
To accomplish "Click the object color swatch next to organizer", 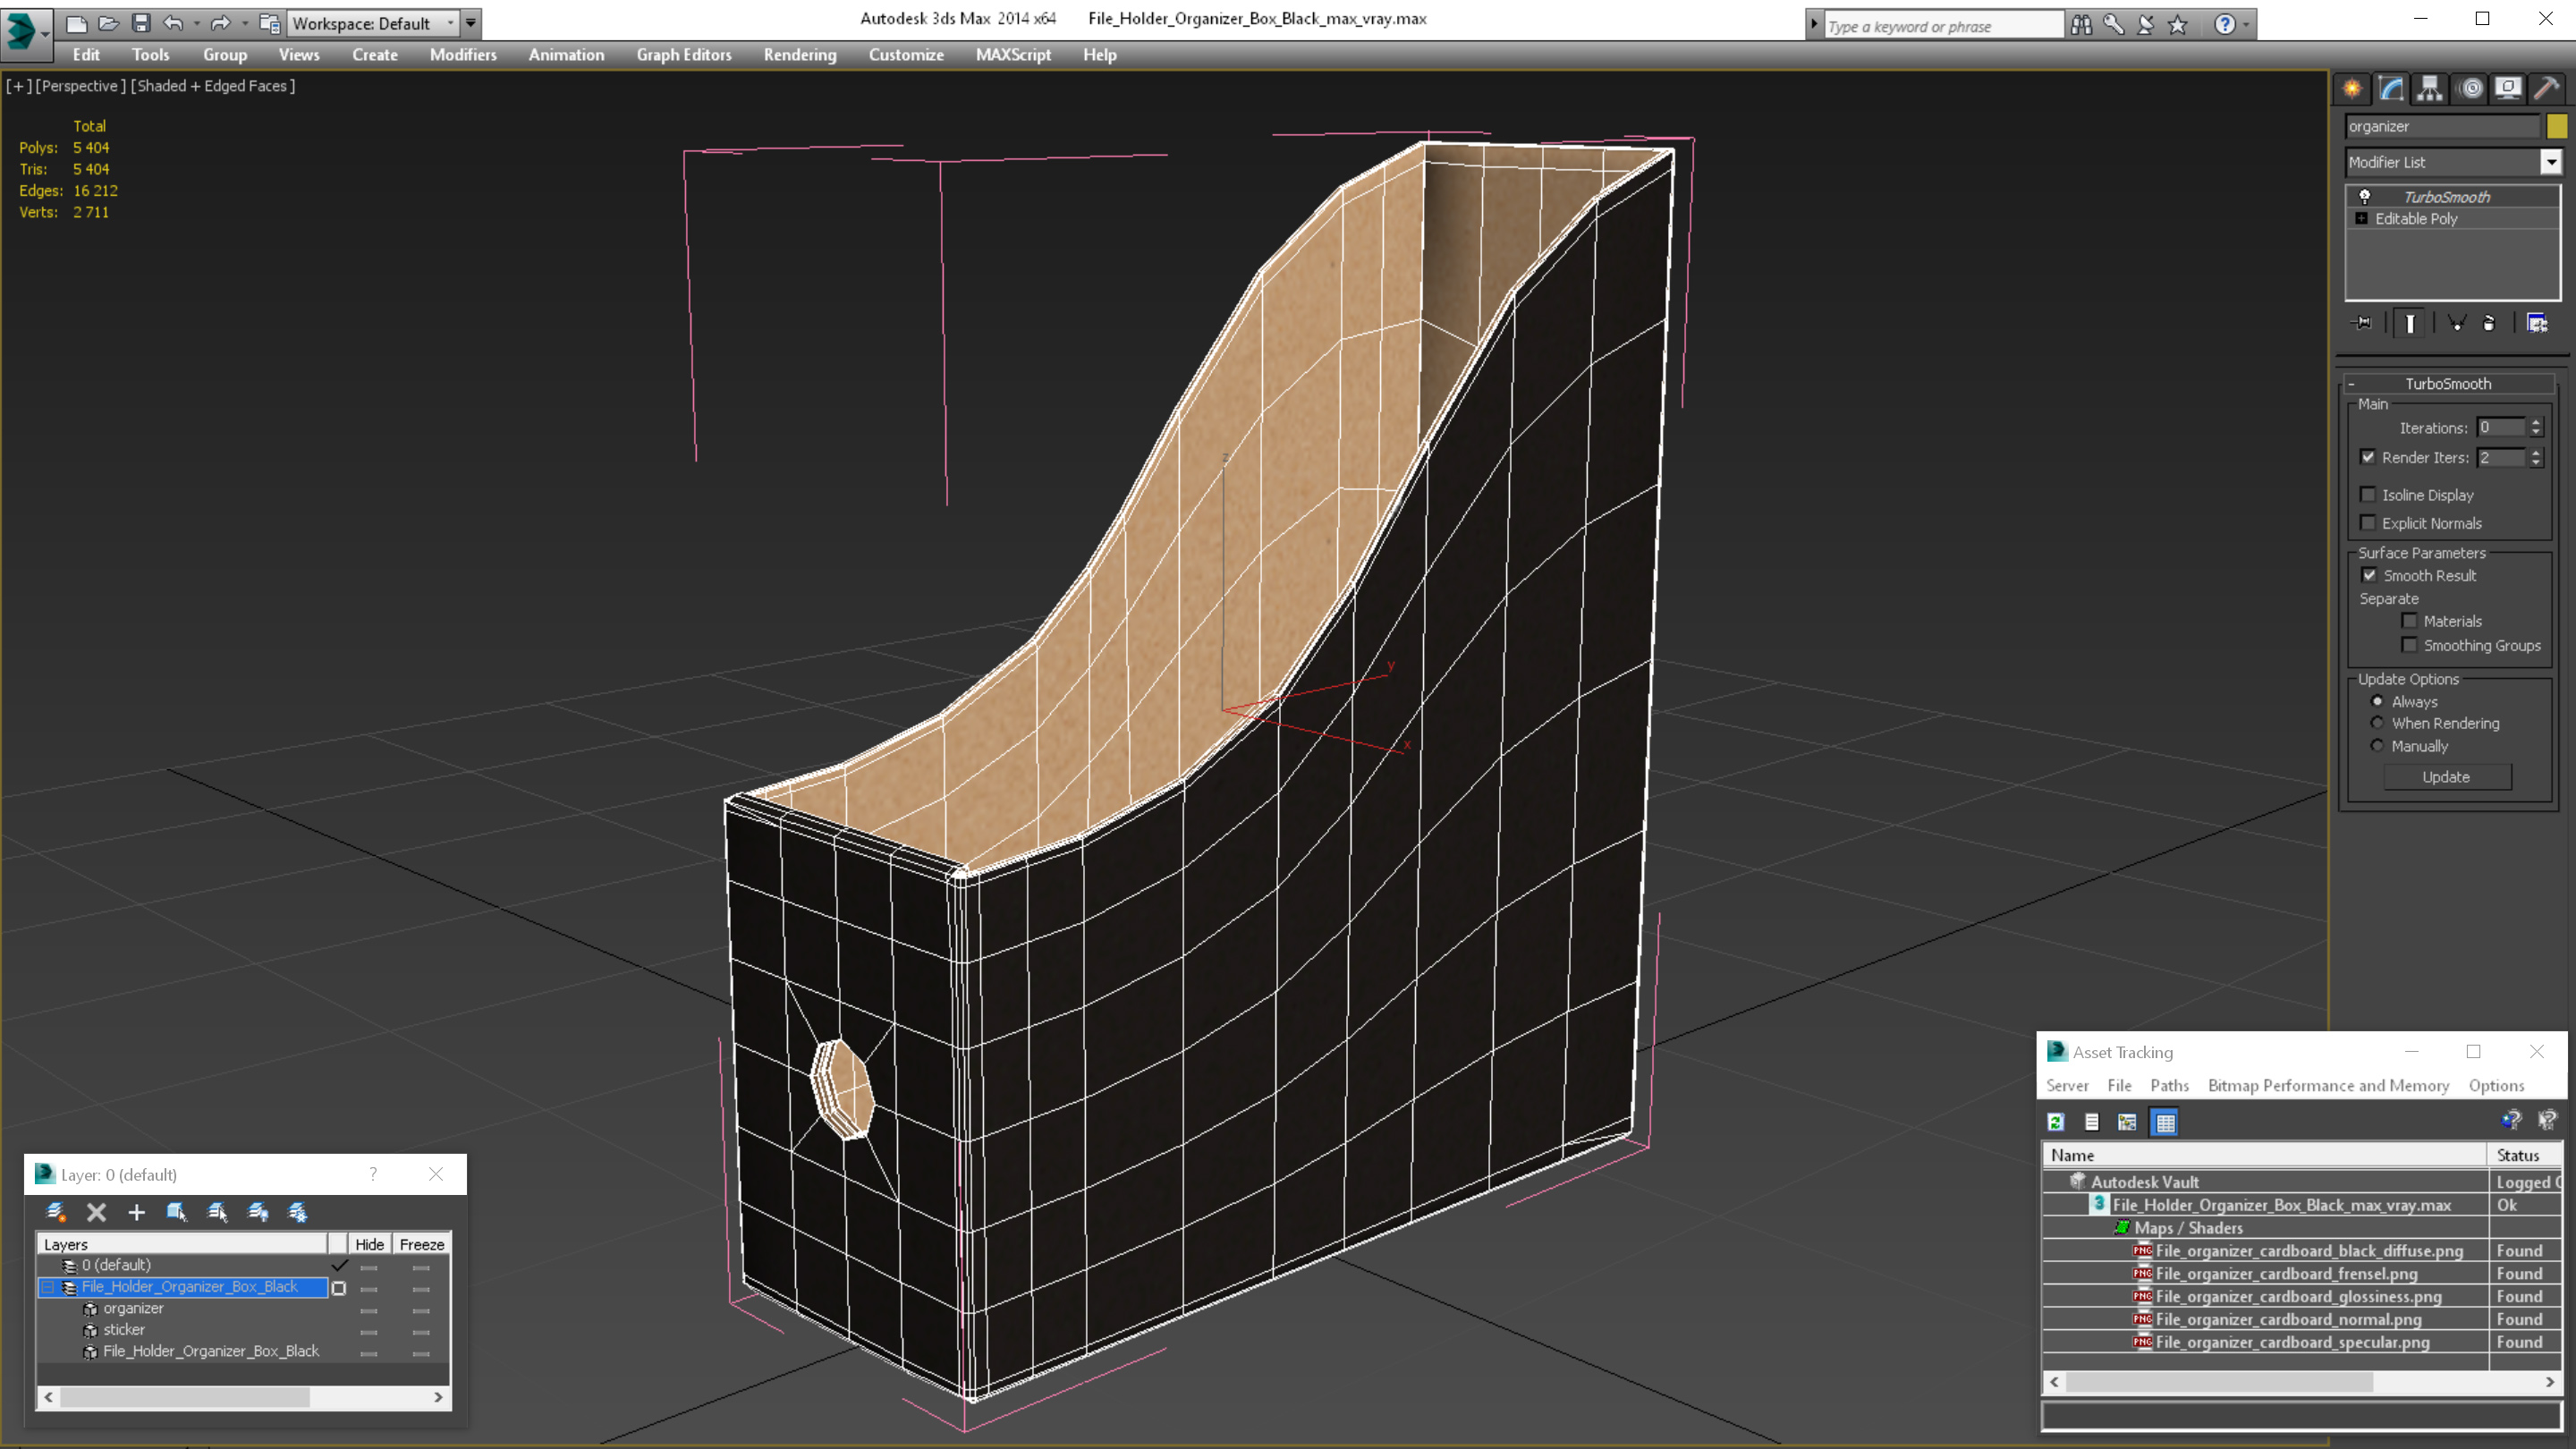I will pos(2557,126).
